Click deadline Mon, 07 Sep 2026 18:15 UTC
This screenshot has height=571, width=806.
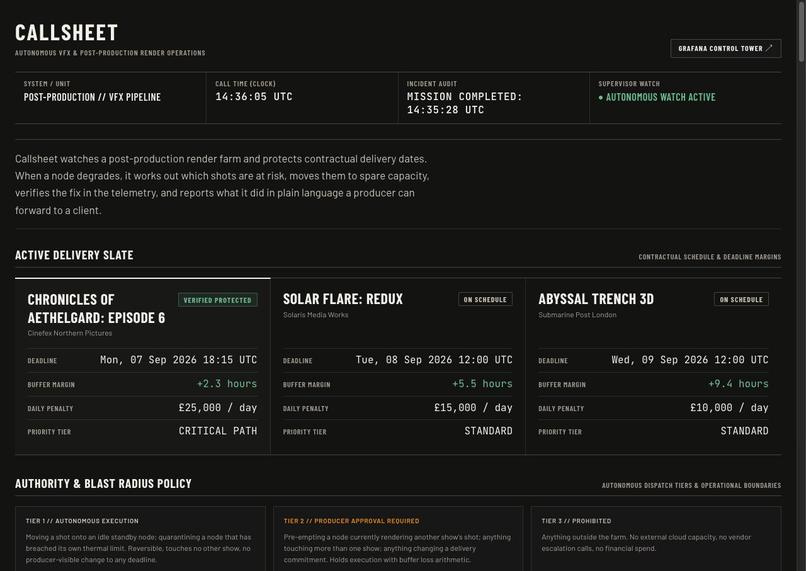[178, 360]
